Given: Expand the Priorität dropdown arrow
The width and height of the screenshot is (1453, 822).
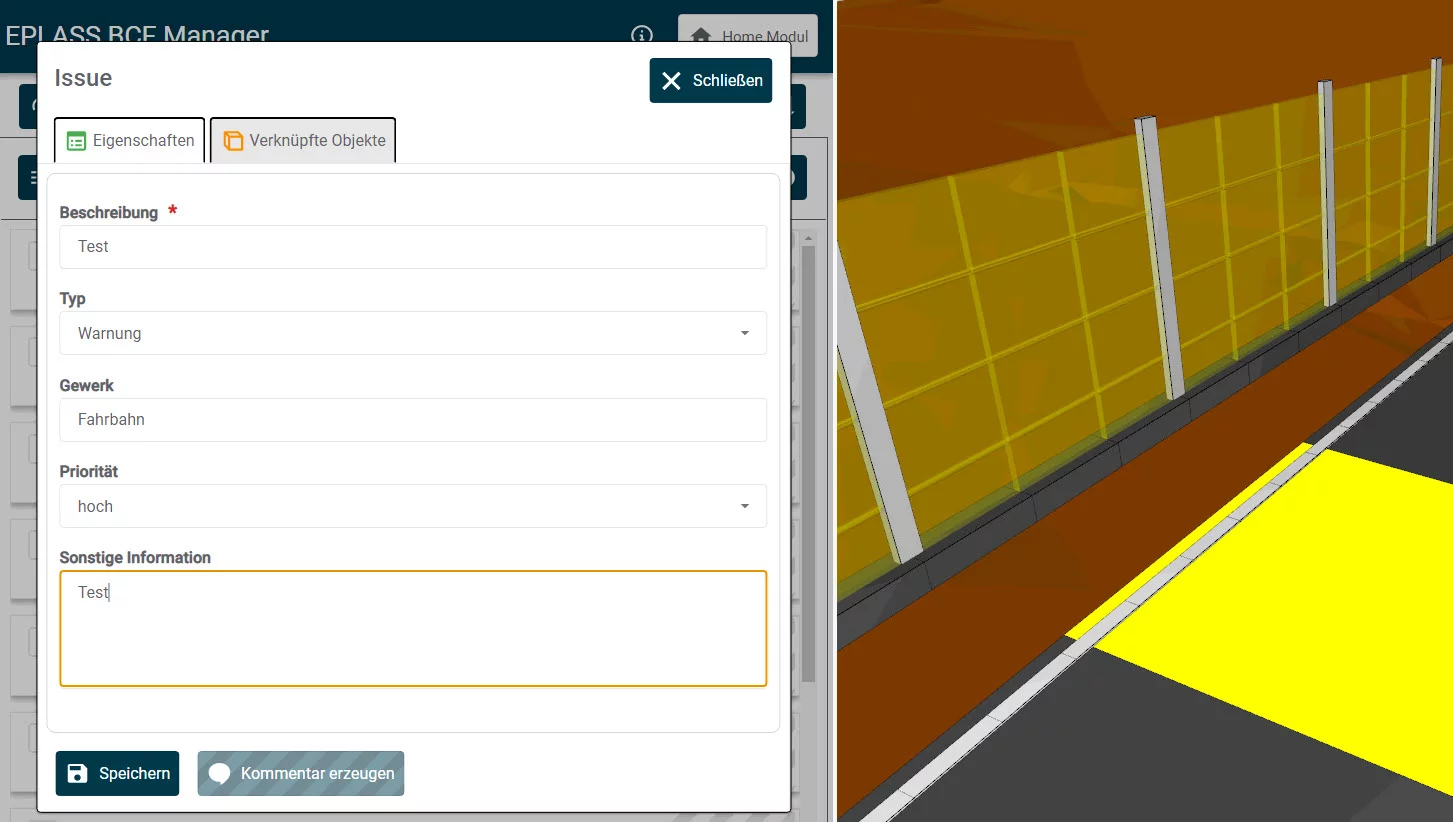Looking at the screenshot, I should 744,506.
